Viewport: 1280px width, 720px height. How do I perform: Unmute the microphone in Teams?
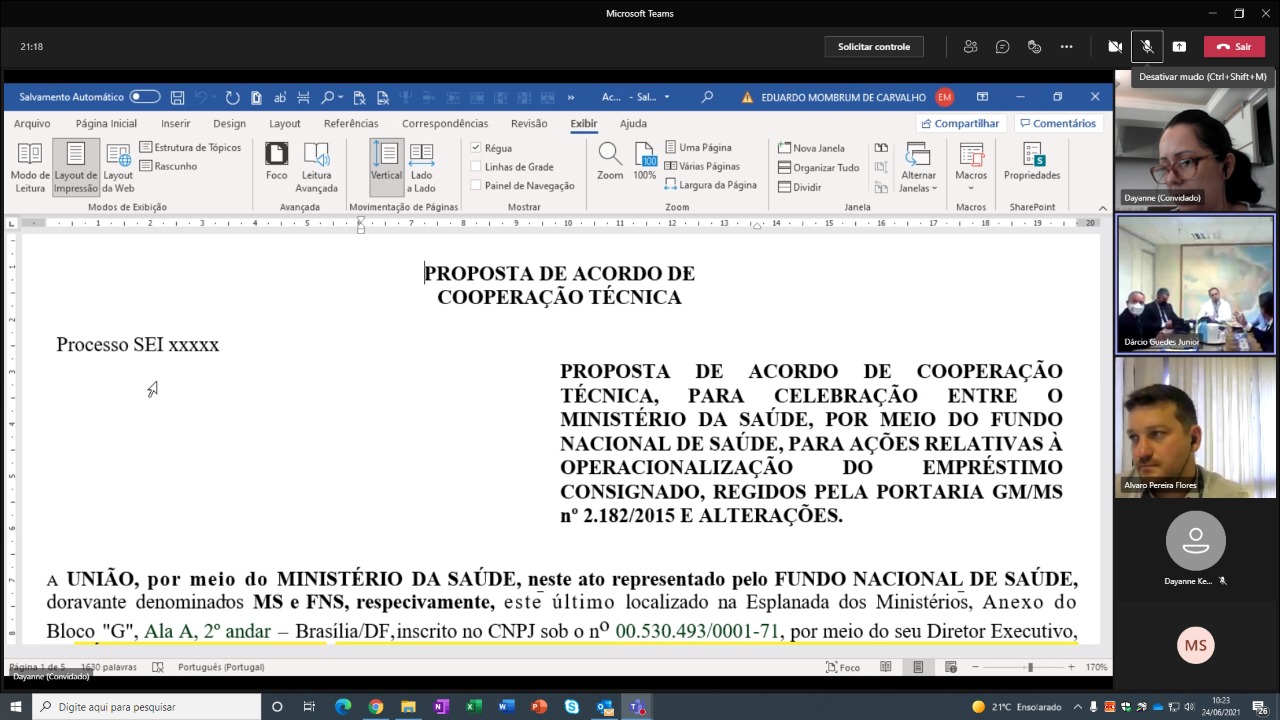[1147, 46]
